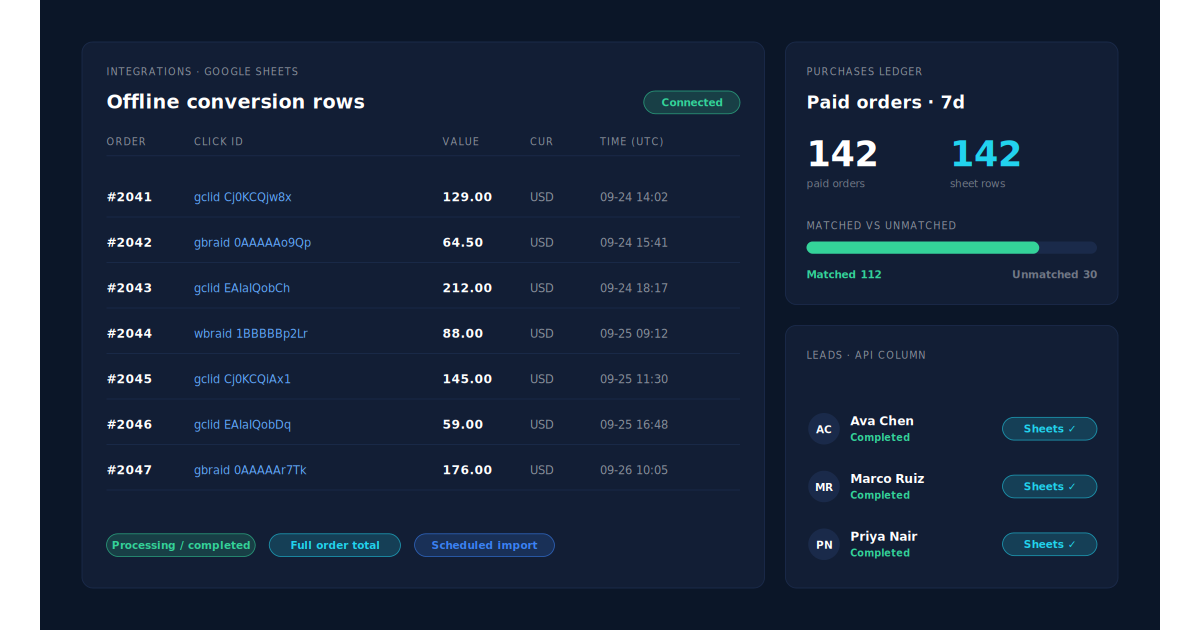1200x630 pixels.
Task: Select order #2044
Action: coord(130,333)
